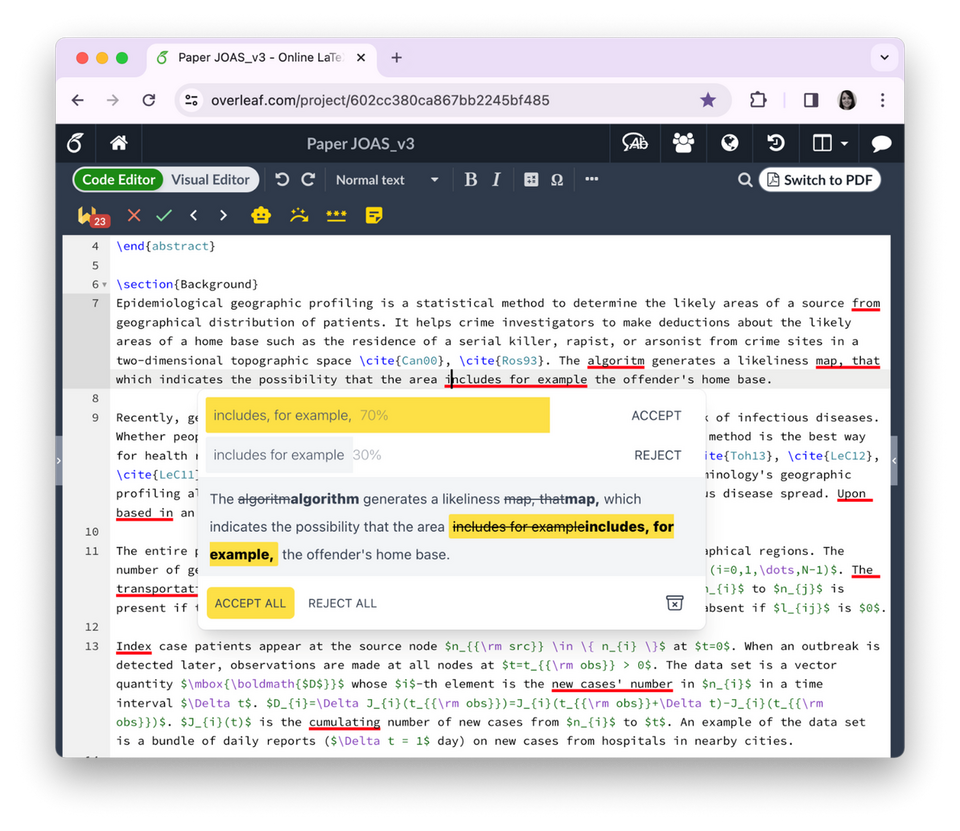Screen dimensions: 960x831
Task: Click REJECT ALL button
Action: click(342, 603)
